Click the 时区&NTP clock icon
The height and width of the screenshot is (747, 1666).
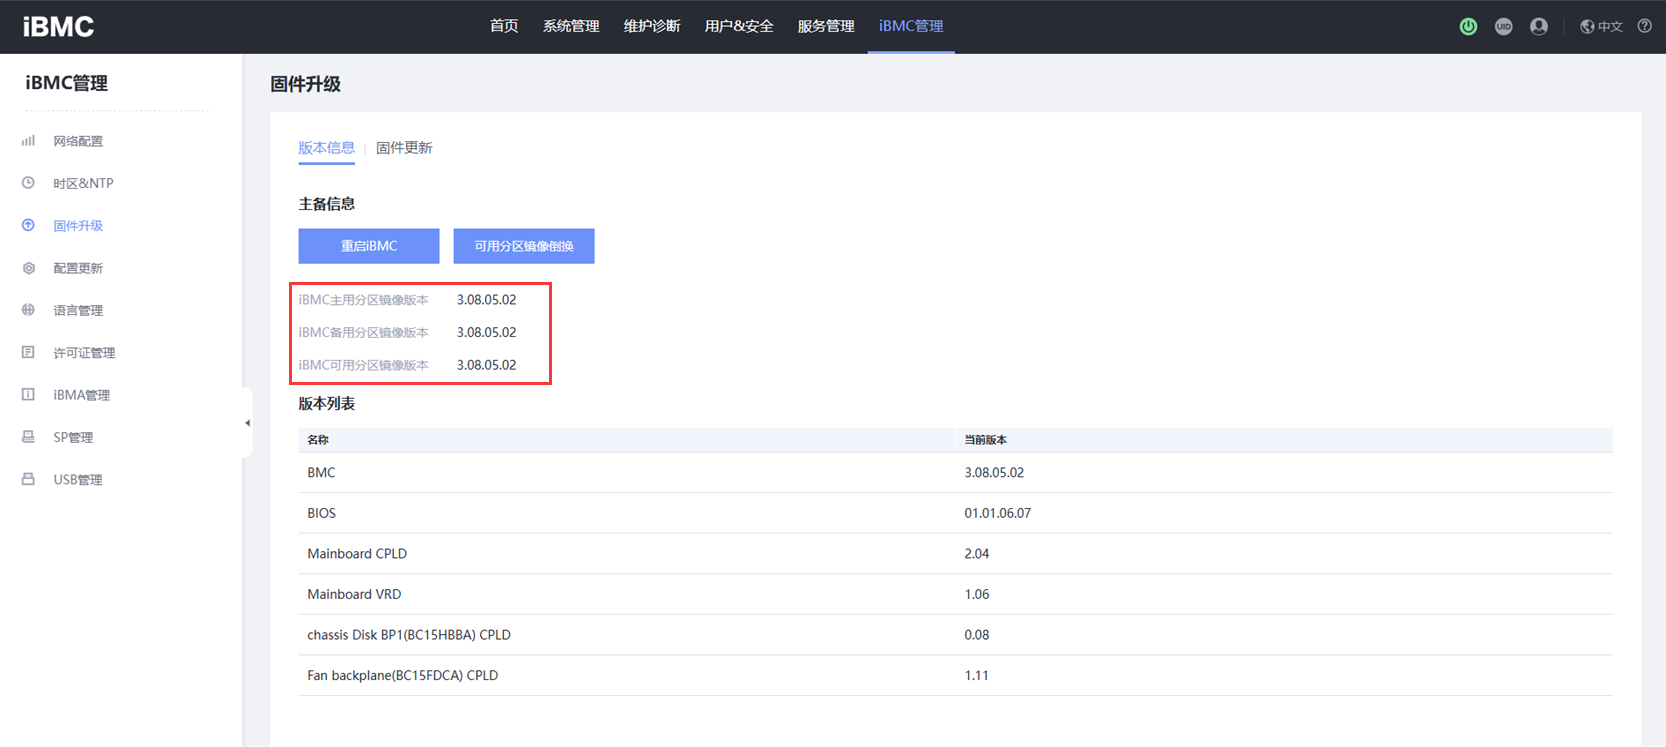point(28,183)
